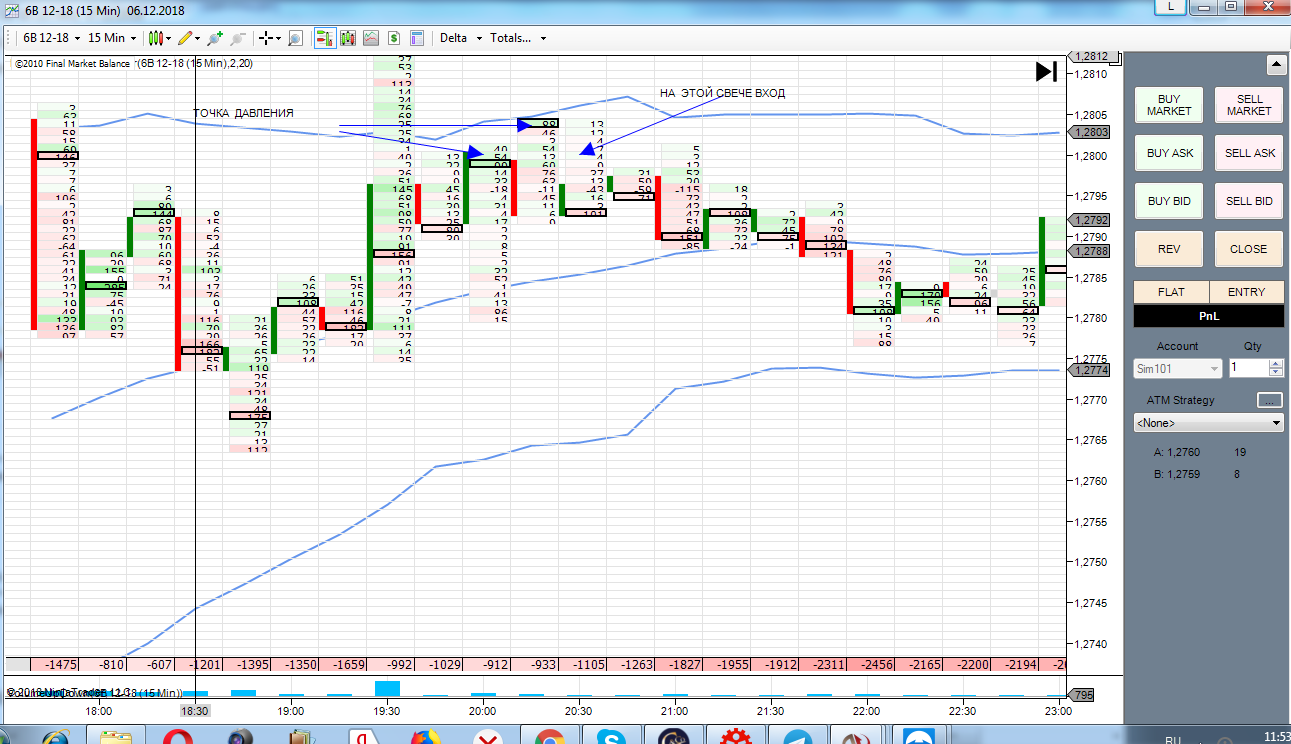Click the BUY BID button
The height and width of the screenshot is (744, 1291).
[1169, 201]
